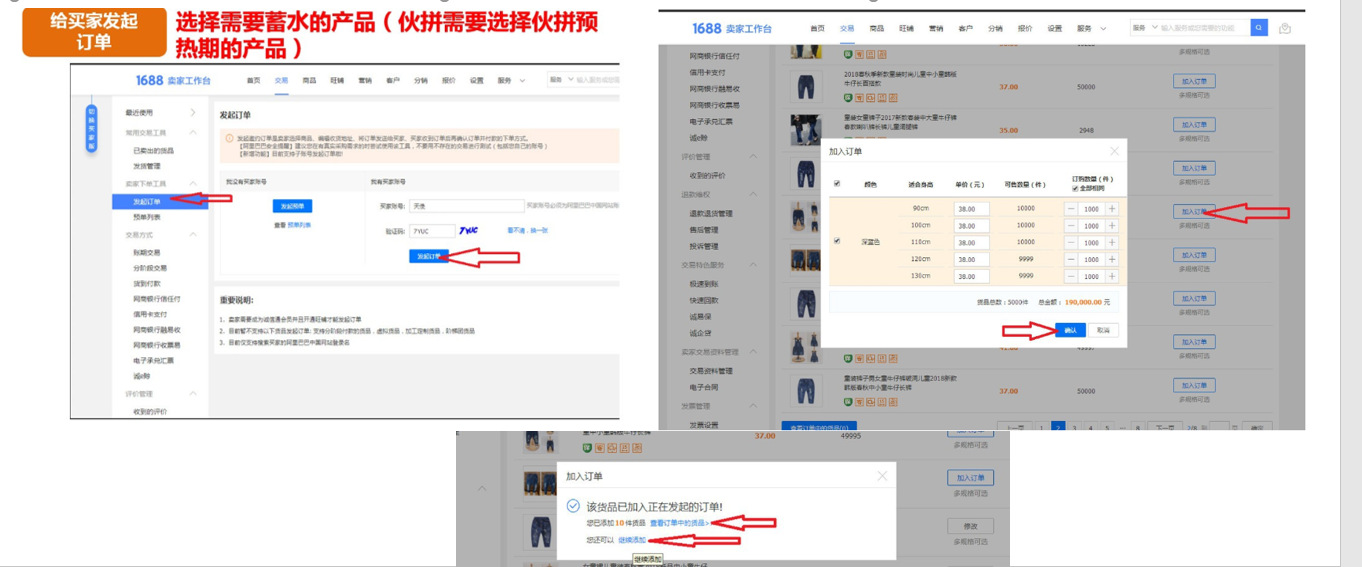This screenshot has width=1362, height=567.
Task: Open 报价 tab in left screenshot
Action: coord(448,80)
